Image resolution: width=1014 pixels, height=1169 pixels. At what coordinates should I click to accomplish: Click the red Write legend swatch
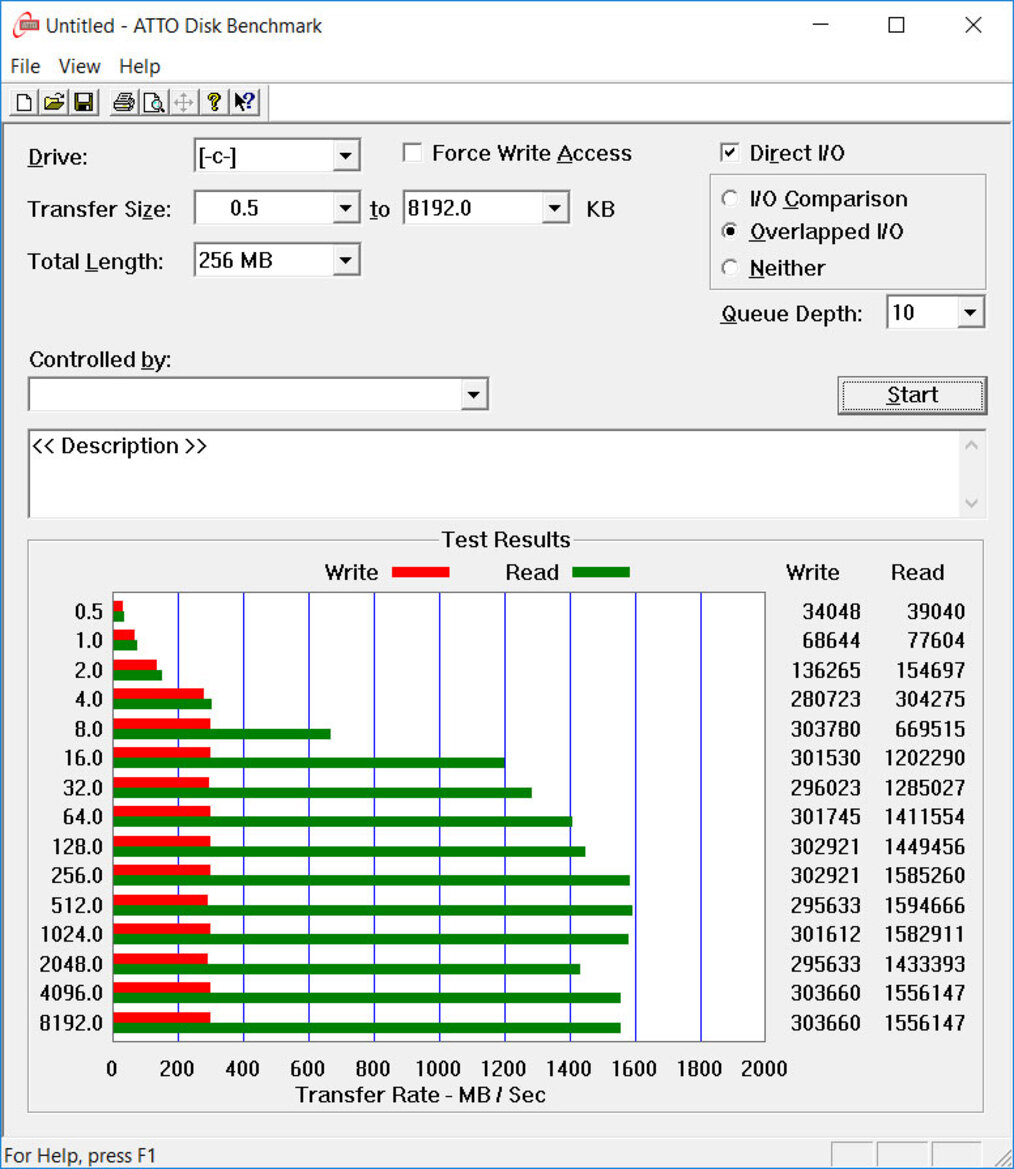coord(421,572)
